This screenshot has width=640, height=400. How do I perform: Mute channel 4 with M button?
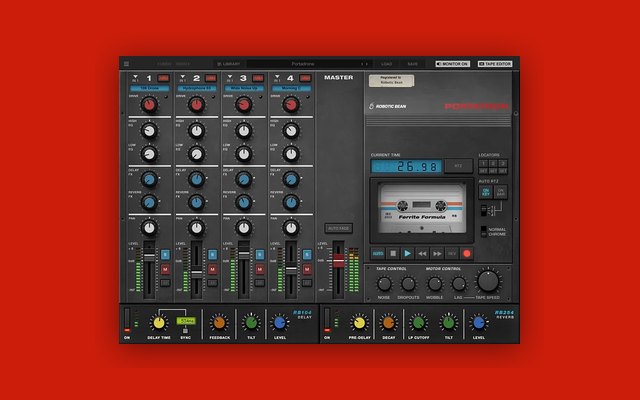307,269
